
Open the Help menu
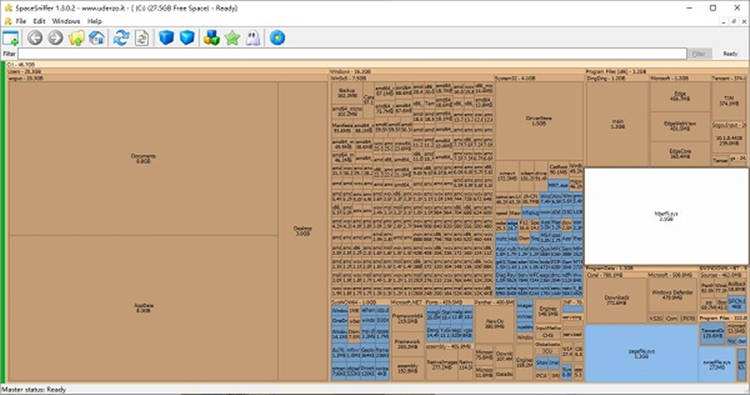[x=95, y=21]
